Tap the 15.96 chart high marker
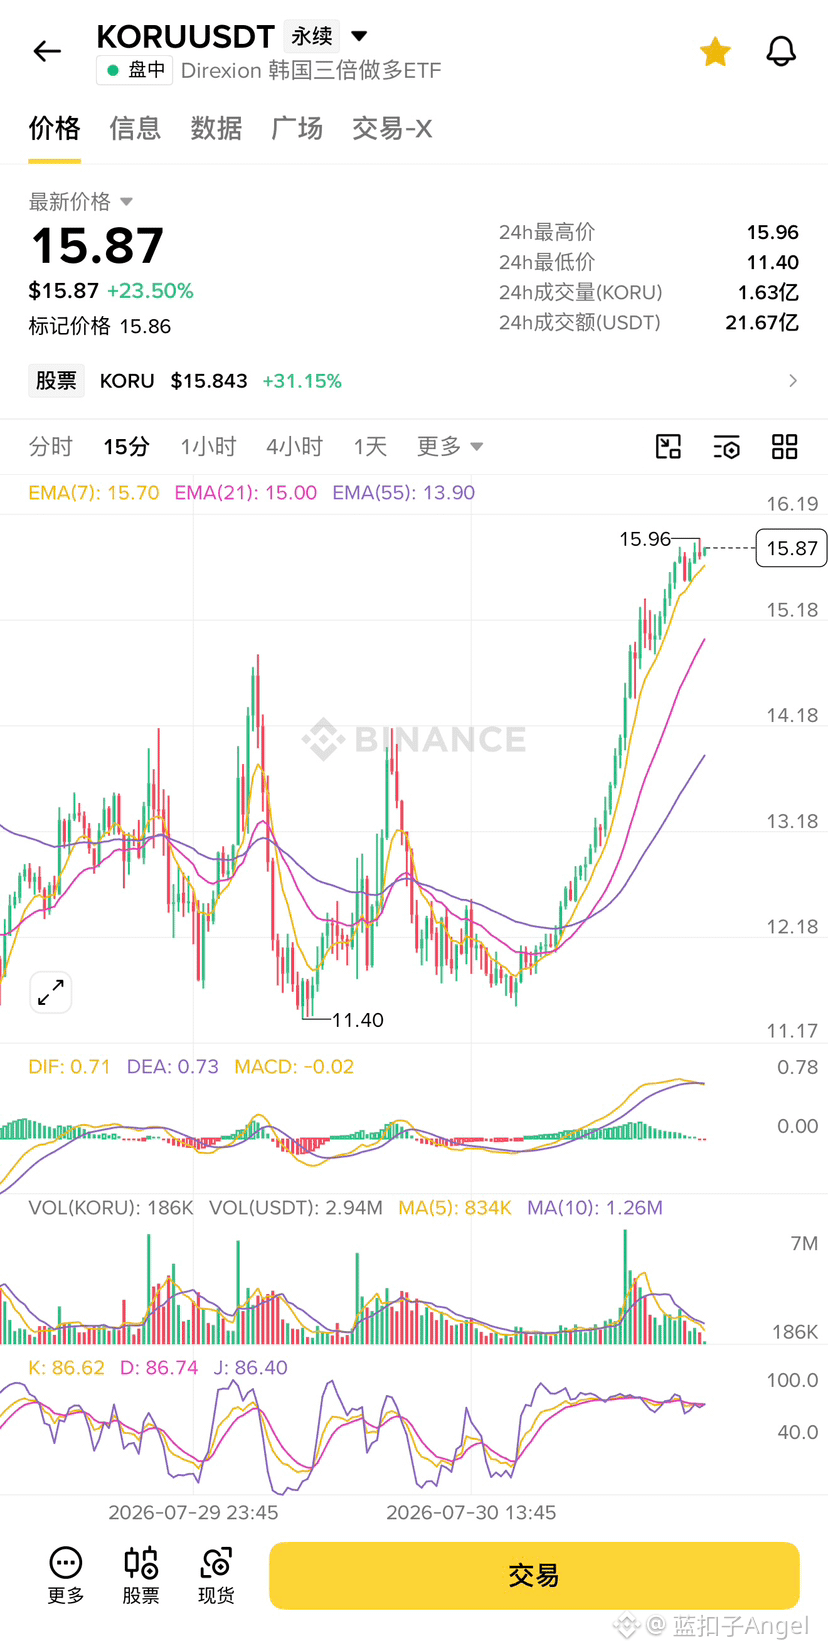Image resolution: width=828 pixels, height=1651 pixels. [645, 539]
